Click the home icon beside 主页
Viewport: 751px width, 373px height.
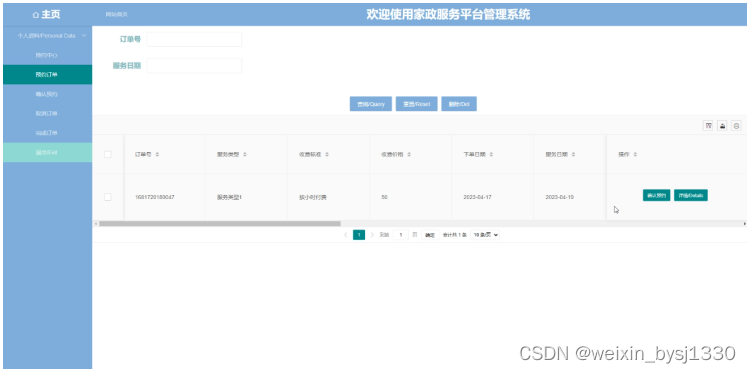35,15
